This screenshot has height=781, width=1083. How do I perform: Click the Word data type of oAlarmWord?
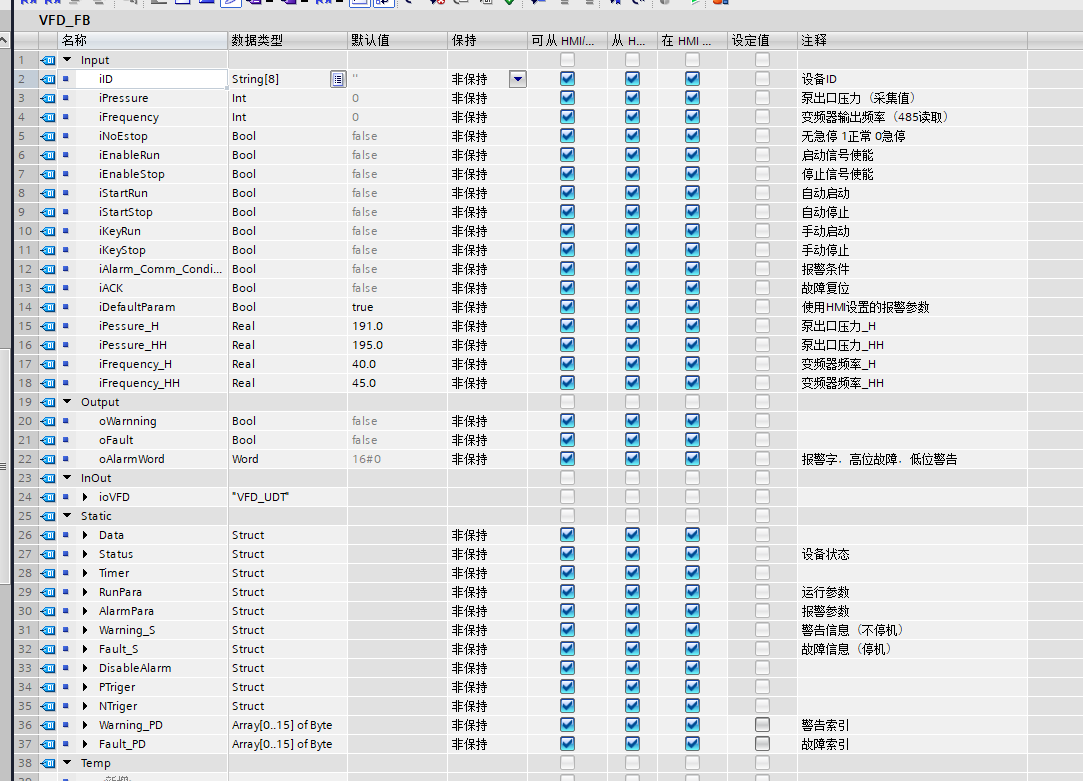245,459
